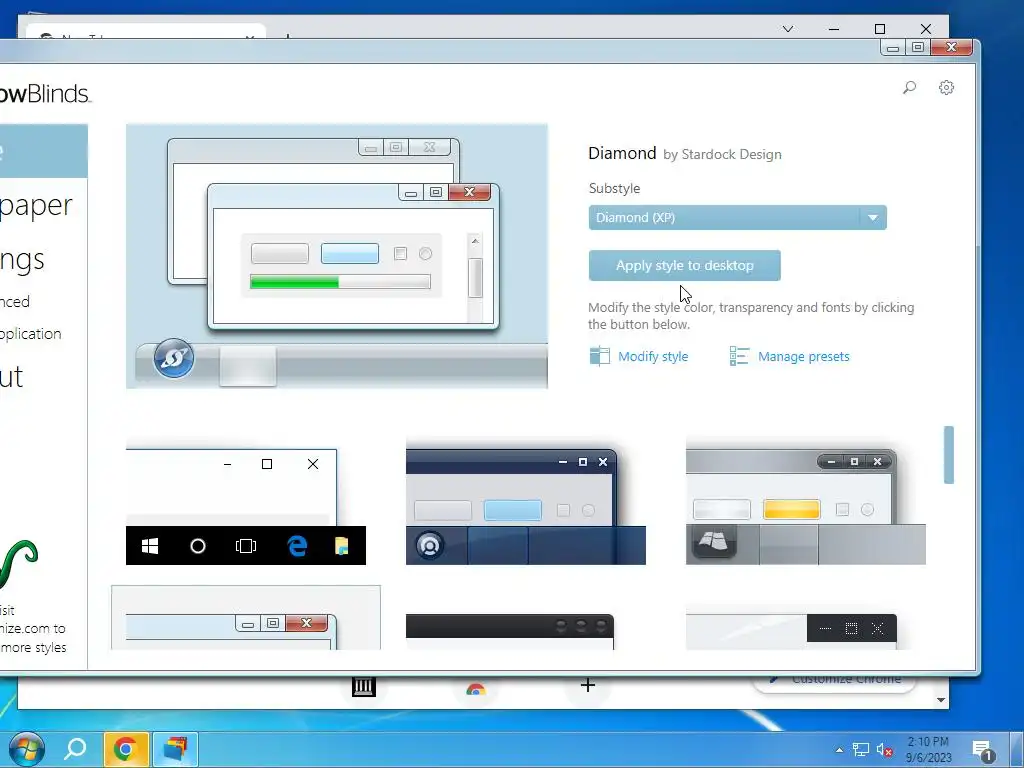
Task: Open the Settings section in sidebar
Action: coord(22,259)
